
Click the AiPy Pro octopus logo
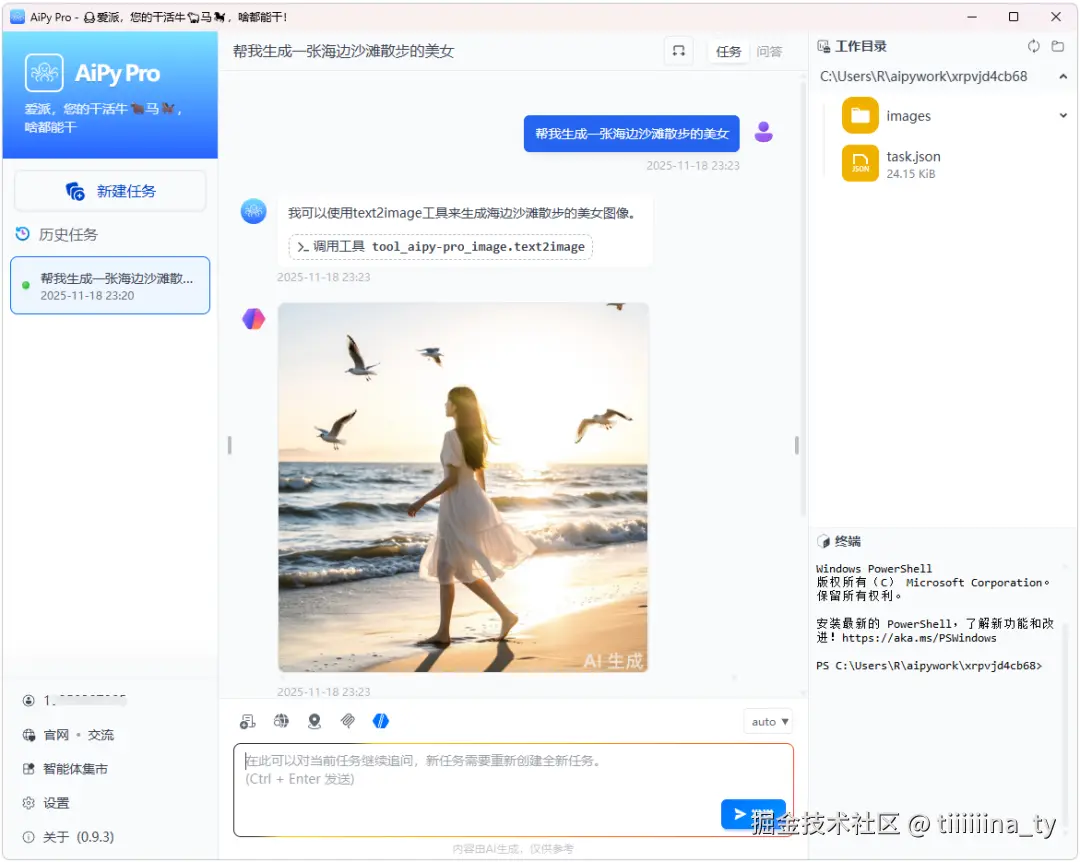coord(42,73)
